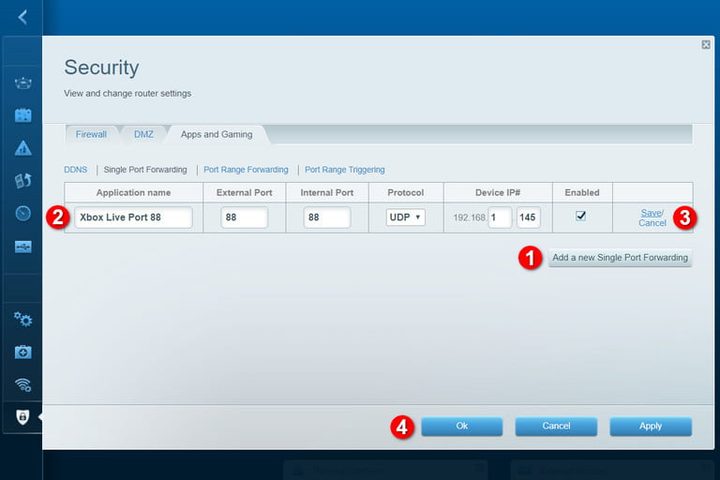Go to the DDNS section link
720x480 pixels.
(x=76, y=170)
